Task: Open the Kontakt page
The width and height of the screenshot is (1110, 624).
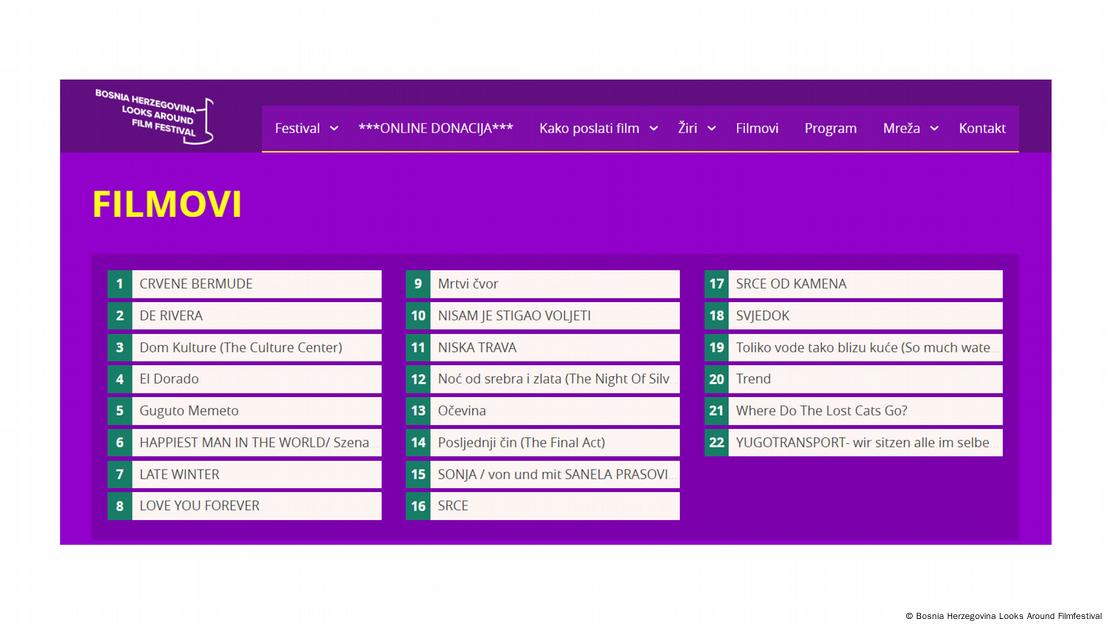Action: tap(982, 128)
